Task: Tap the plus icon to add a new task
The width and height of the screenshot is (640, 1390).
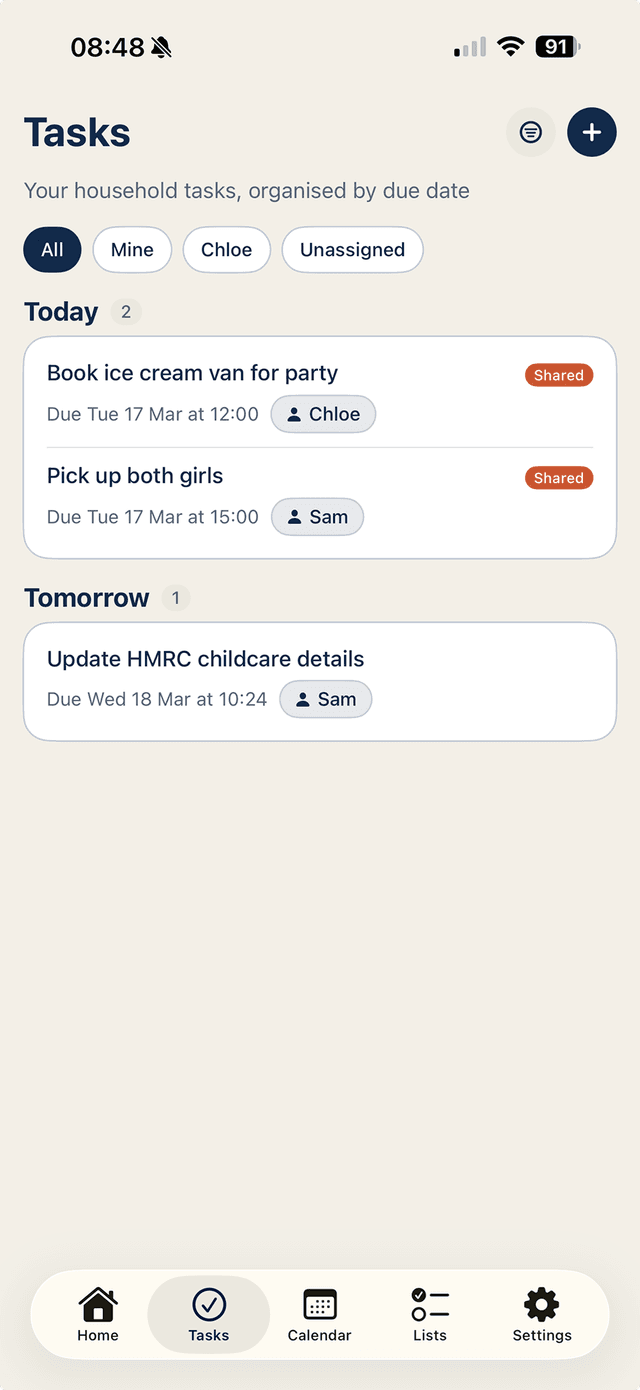Action: [592, 132]
